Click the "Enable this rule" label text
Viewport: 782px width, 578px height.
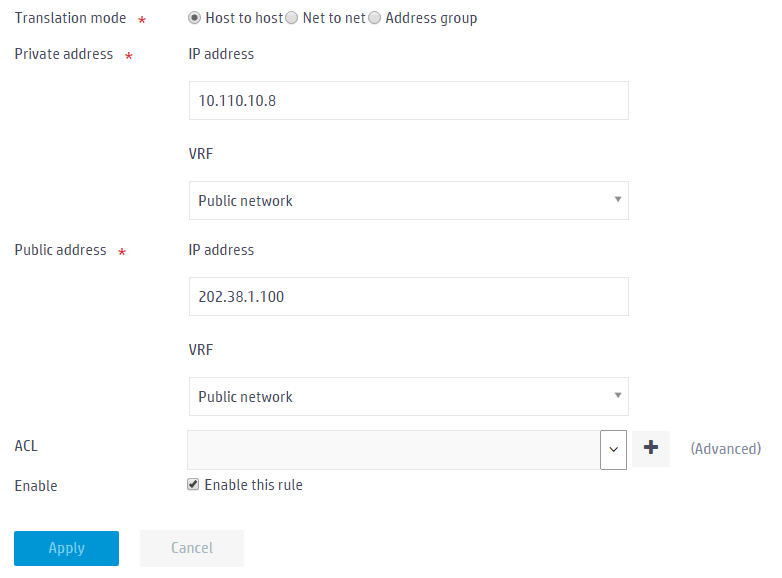coord(253,485)
